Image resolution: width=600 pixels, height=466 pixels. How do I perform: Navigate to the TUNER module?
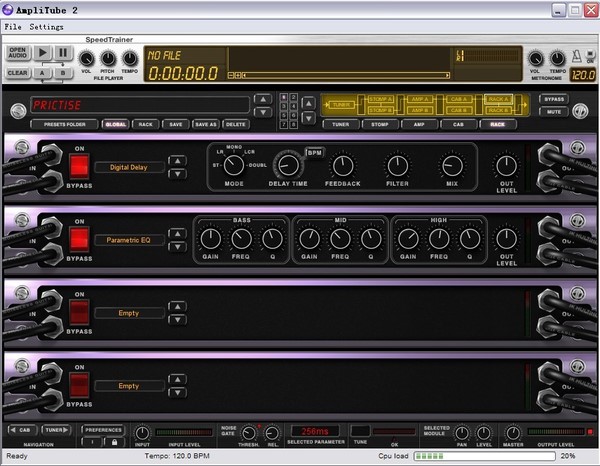[56, 430]
